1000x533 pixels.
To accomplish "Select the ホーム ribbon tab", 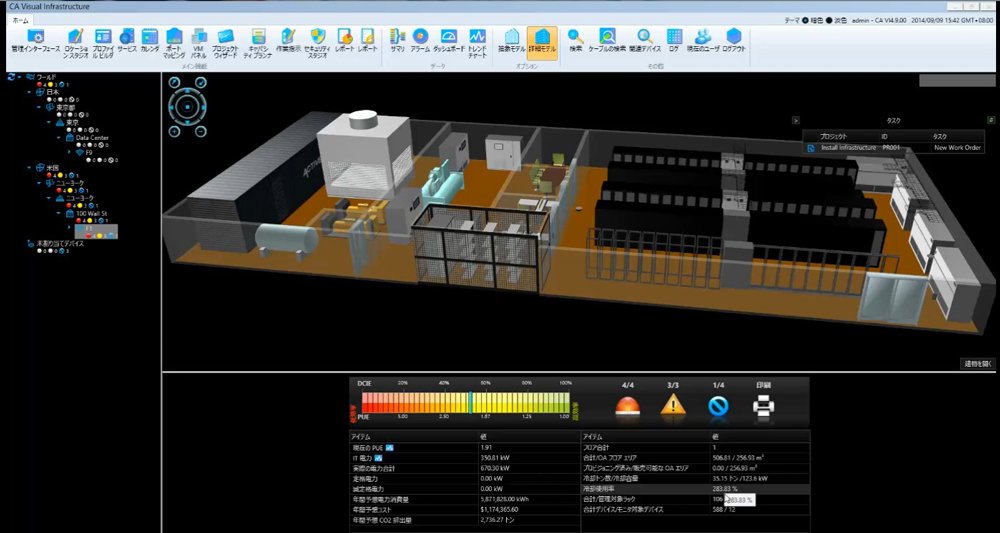I will coord(21,20).
